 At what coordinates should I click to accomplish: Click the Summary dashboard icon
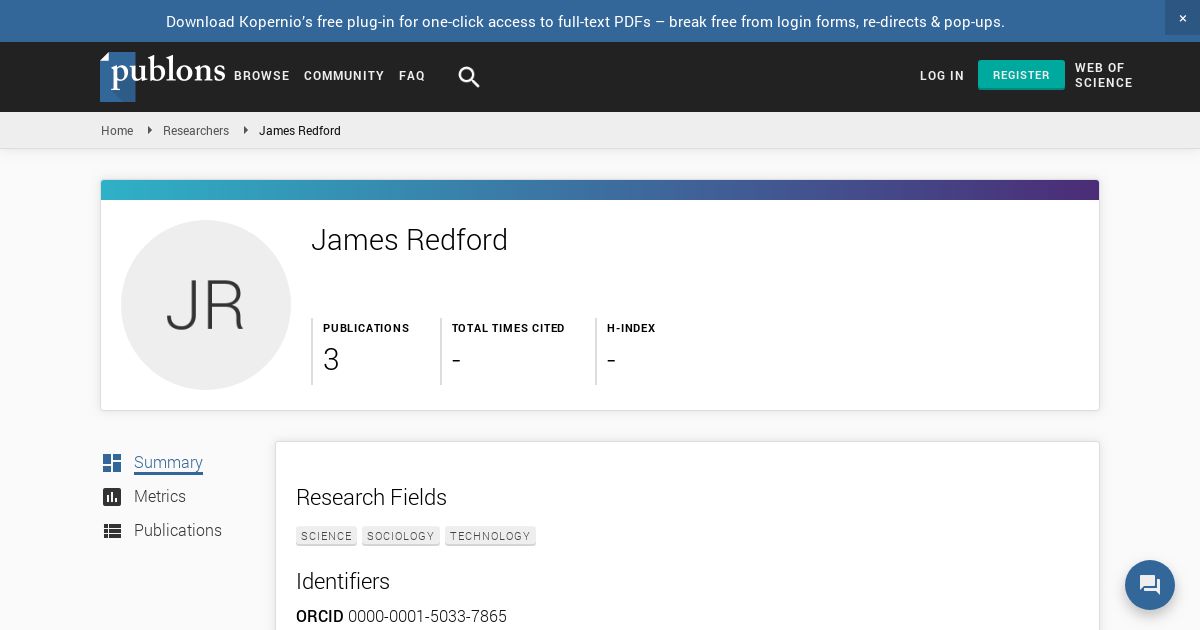pos(112,463)
